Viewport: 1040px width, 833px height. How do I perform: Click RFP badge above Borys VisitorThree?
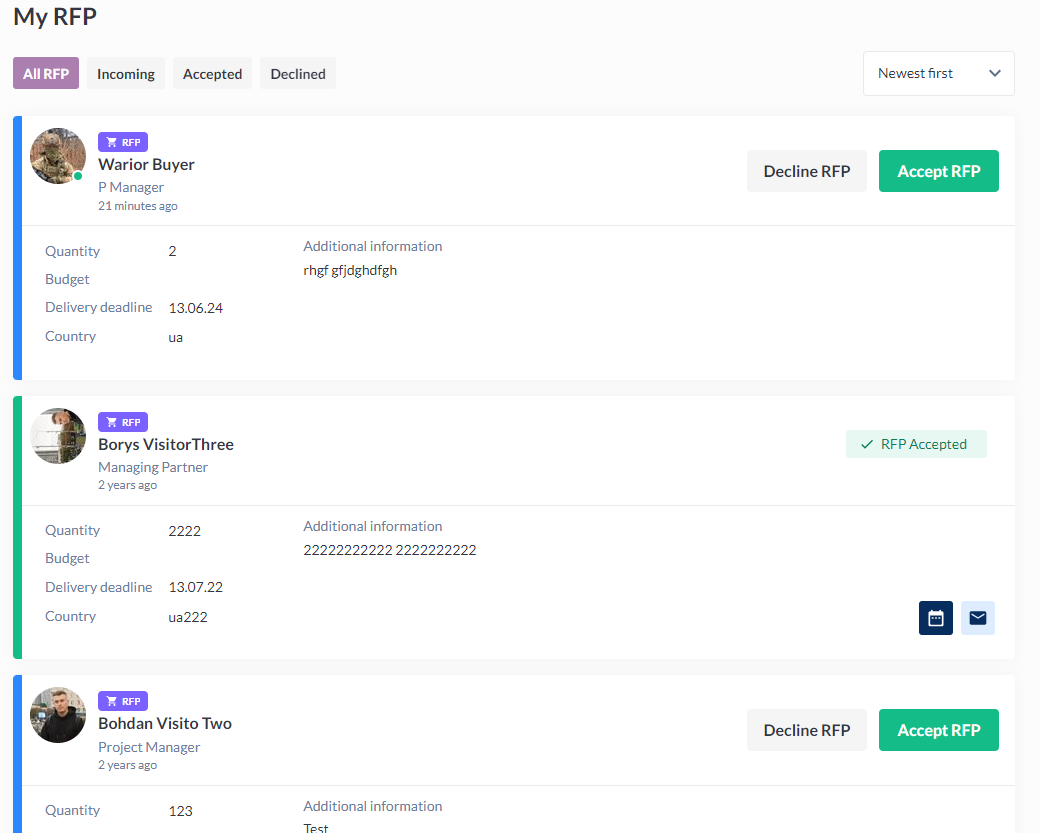(123, 422)
